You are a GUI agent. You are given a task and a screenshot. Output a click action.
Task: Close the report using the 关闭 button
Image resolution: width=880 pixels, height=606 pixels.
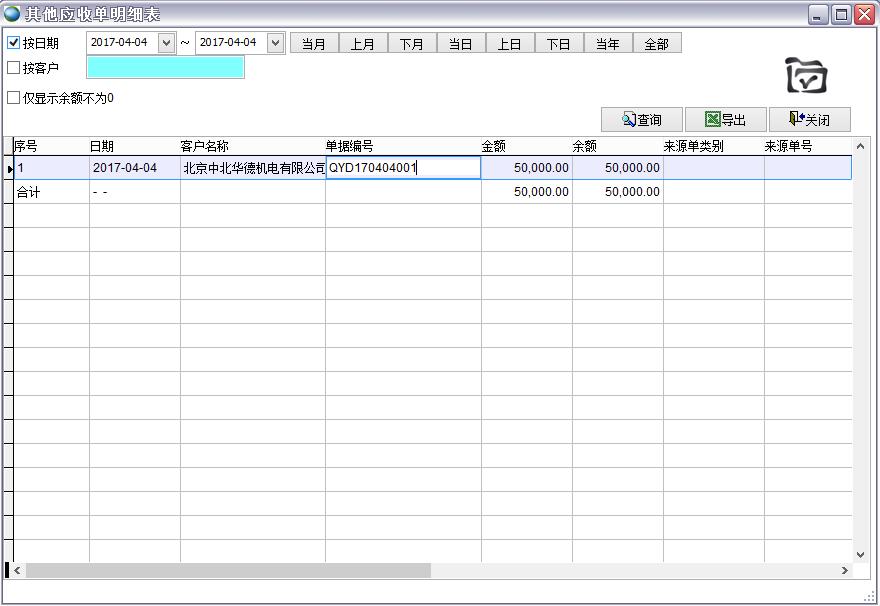809,120
